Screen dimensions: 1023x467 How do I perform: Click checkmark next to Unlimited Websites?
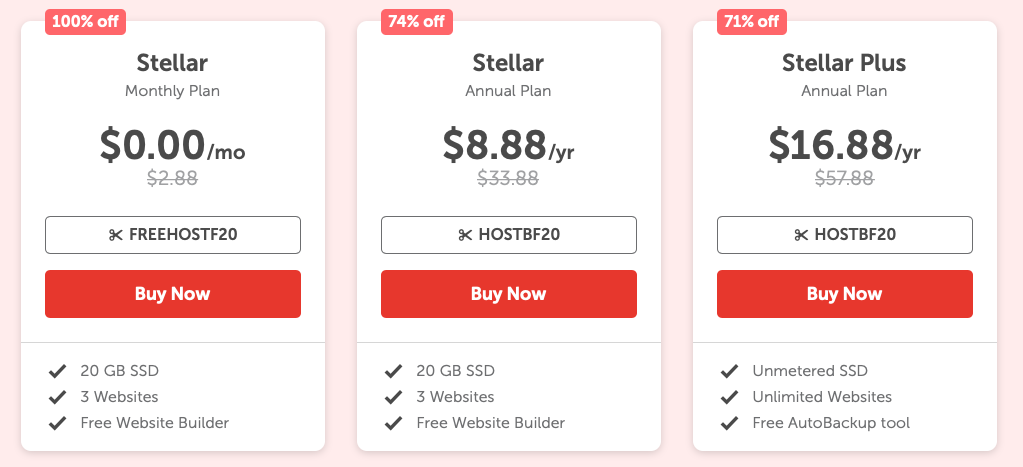coord(729,397)
